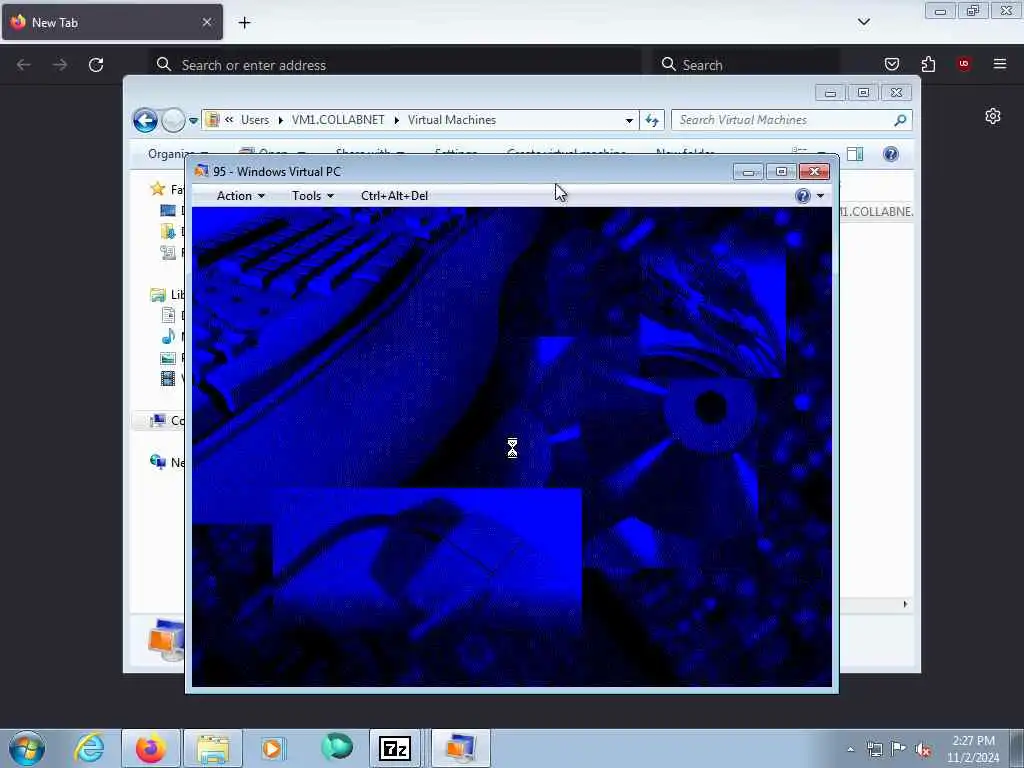The height and width of the screenshot is (768, 1024).
Task: Click the magnifier icon in Explorer search
Action: click(901, 120)
